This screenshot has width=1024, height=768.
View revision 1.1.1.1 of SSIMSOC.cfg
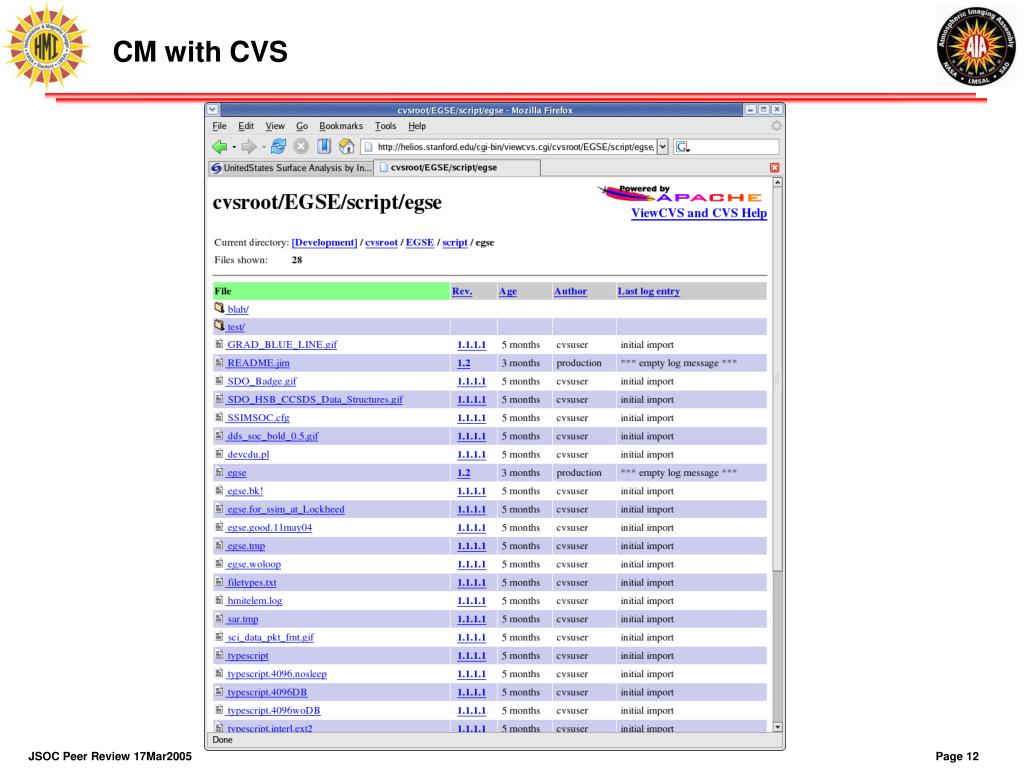point(472,417)
